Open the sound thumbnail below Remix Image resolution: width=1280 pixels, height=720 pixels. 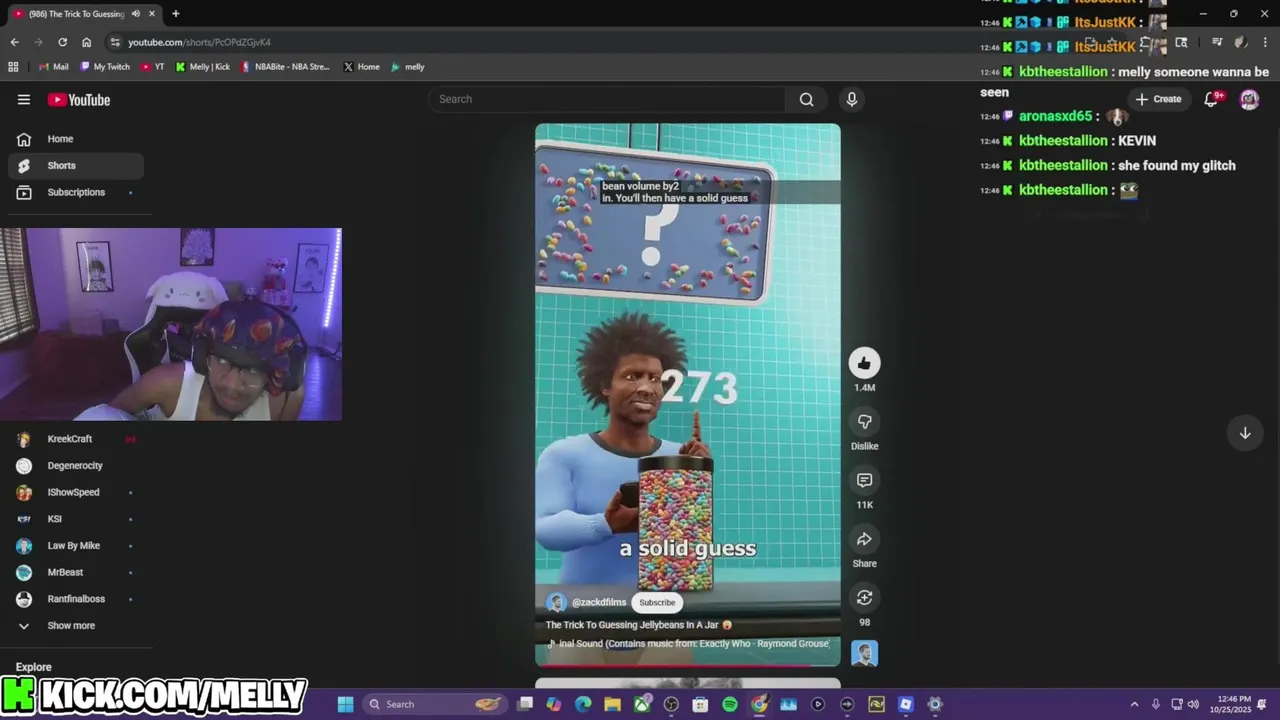pos(864,653)
